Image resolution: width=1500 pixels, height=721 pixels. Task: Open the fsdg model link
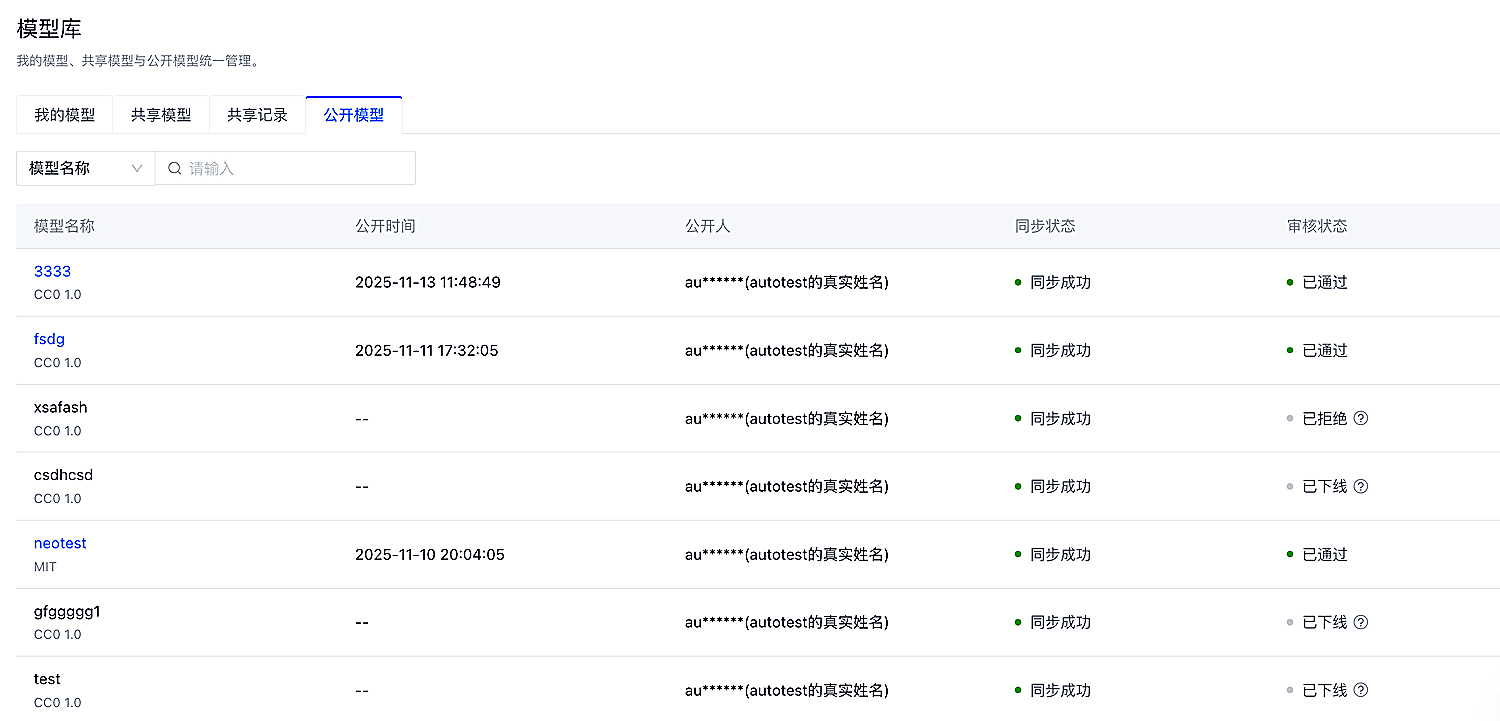[x=49, y=339]
